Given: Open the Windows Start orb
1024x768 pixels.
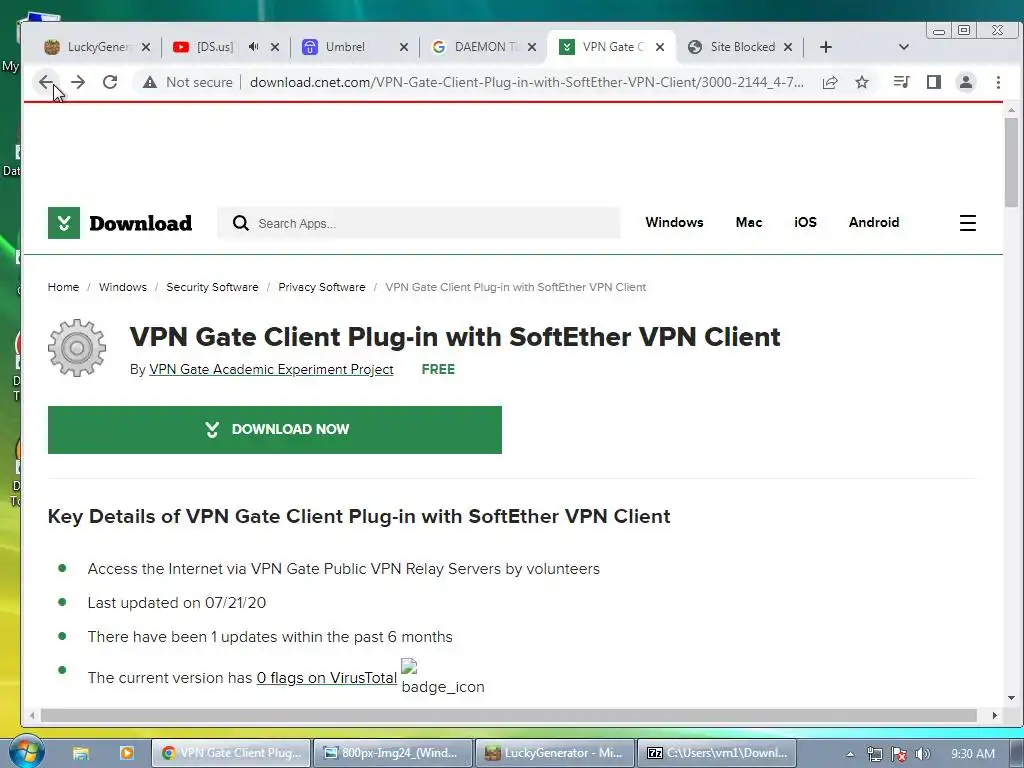Looking at the screenshot, I should (27, 751).
